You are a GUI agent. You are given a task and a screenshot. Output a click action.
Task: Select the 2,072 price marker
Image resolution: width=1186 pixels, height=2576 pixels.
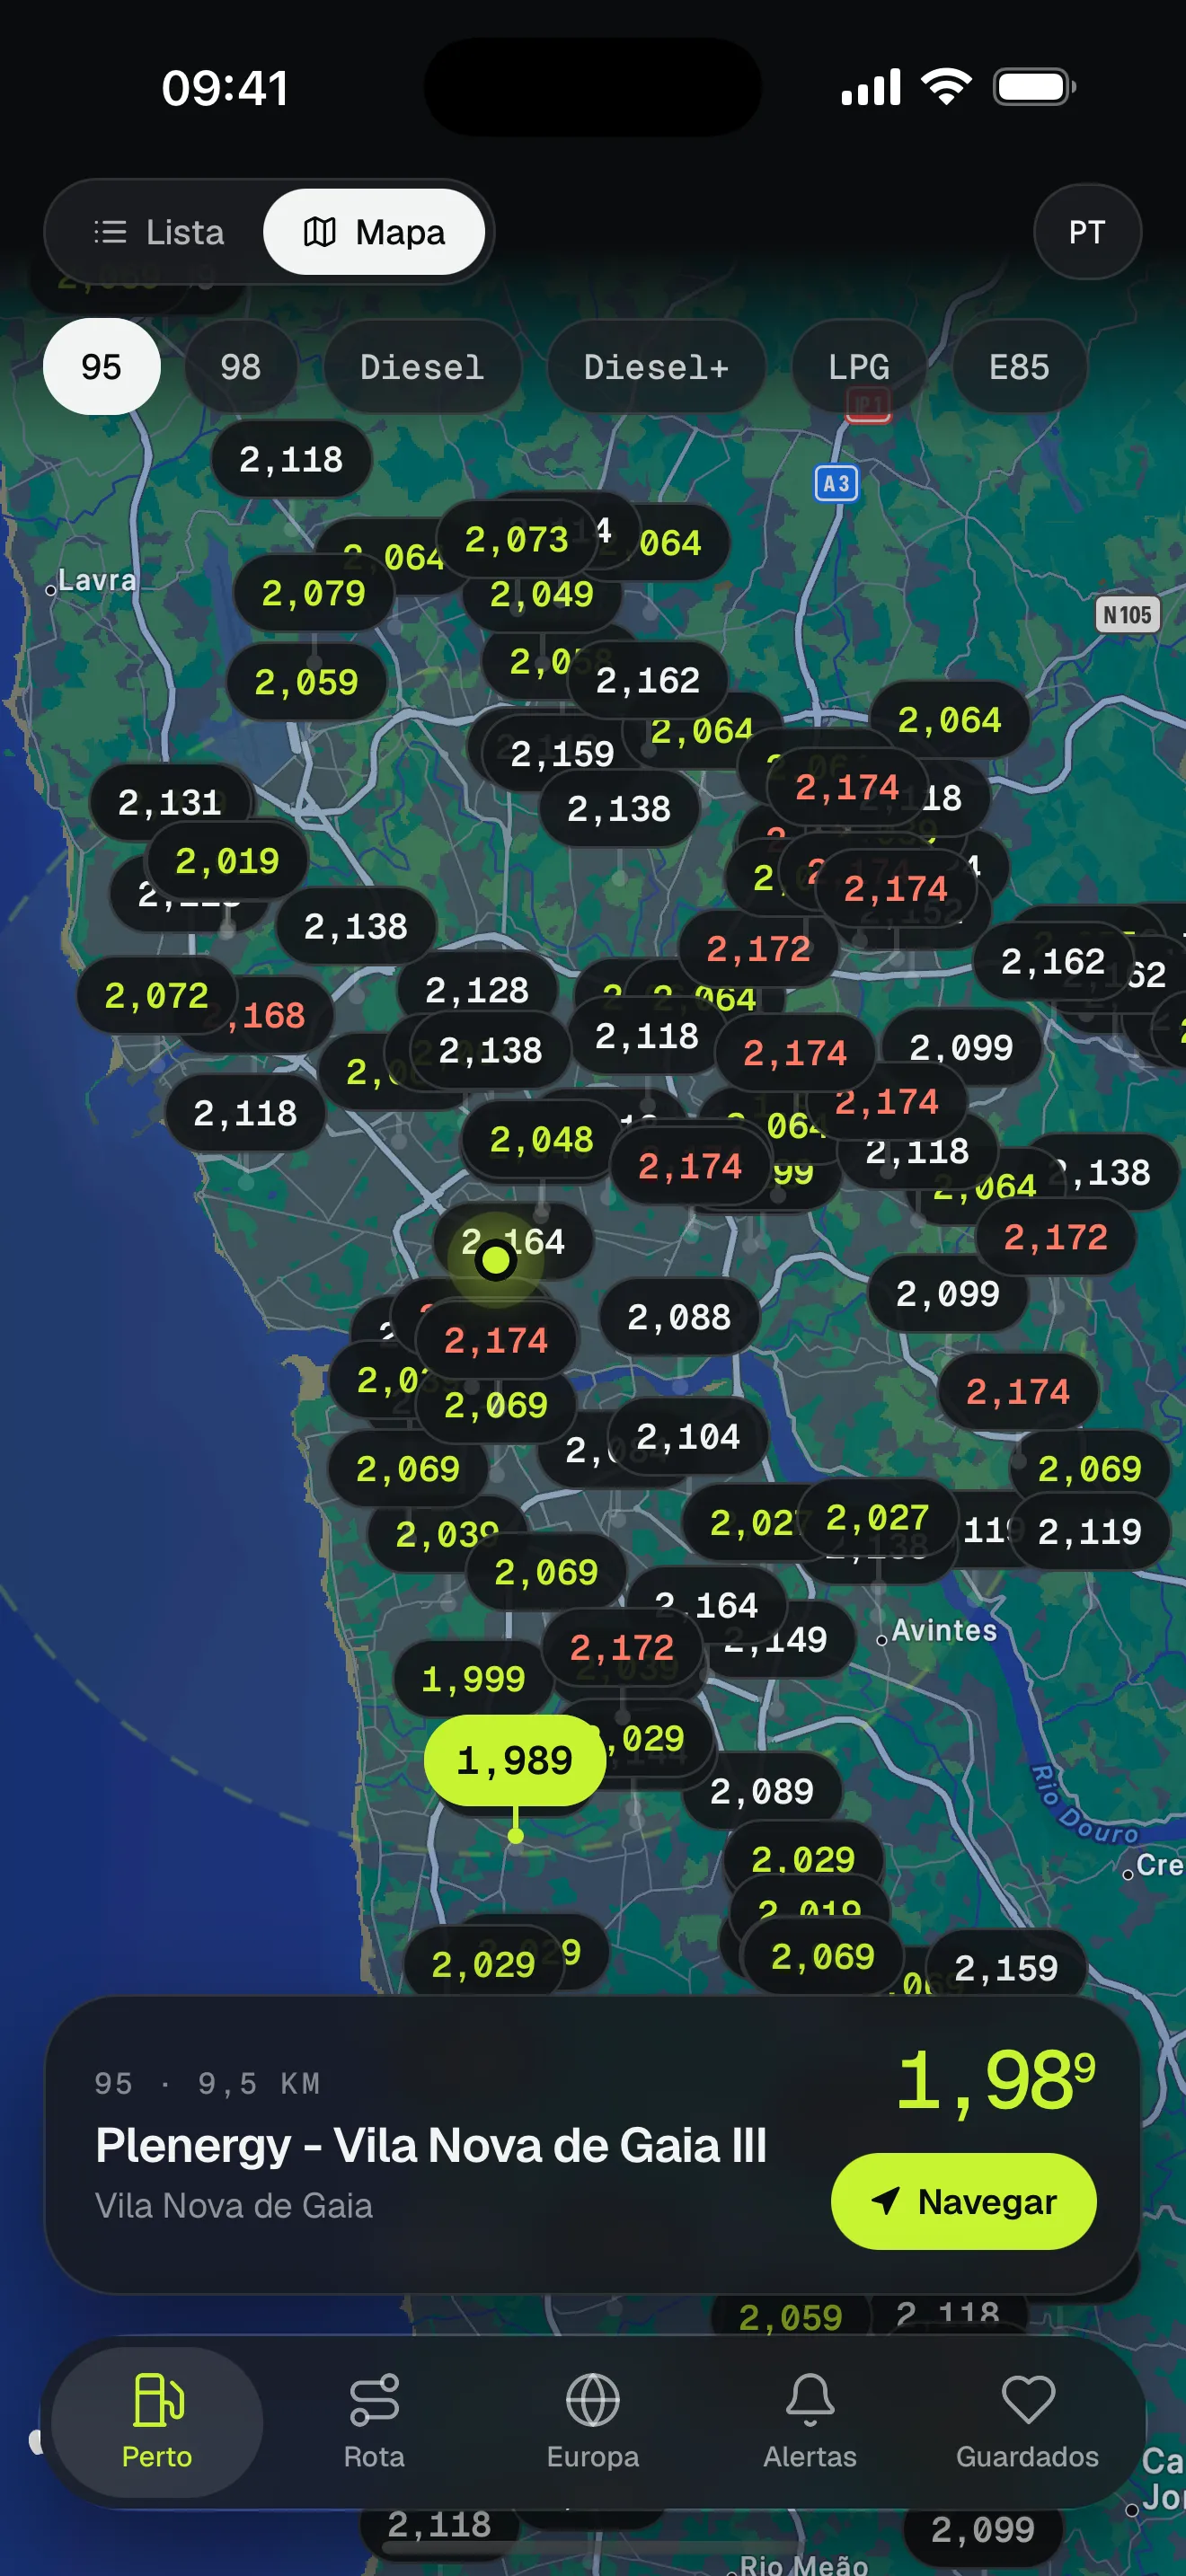click(157, 996)
